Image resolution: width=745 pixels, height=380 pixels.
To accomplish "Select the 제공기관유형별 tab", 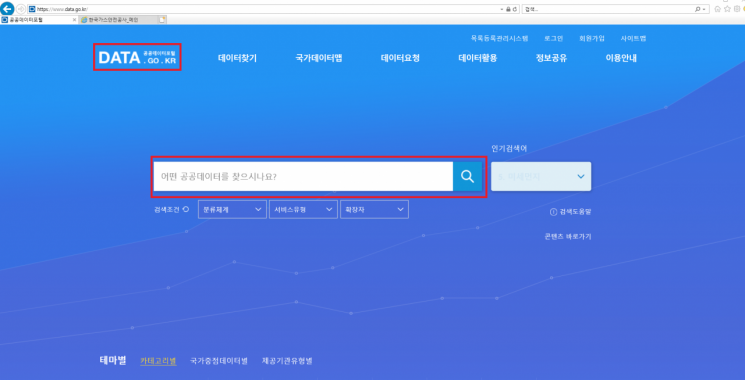I will point(287,361).
